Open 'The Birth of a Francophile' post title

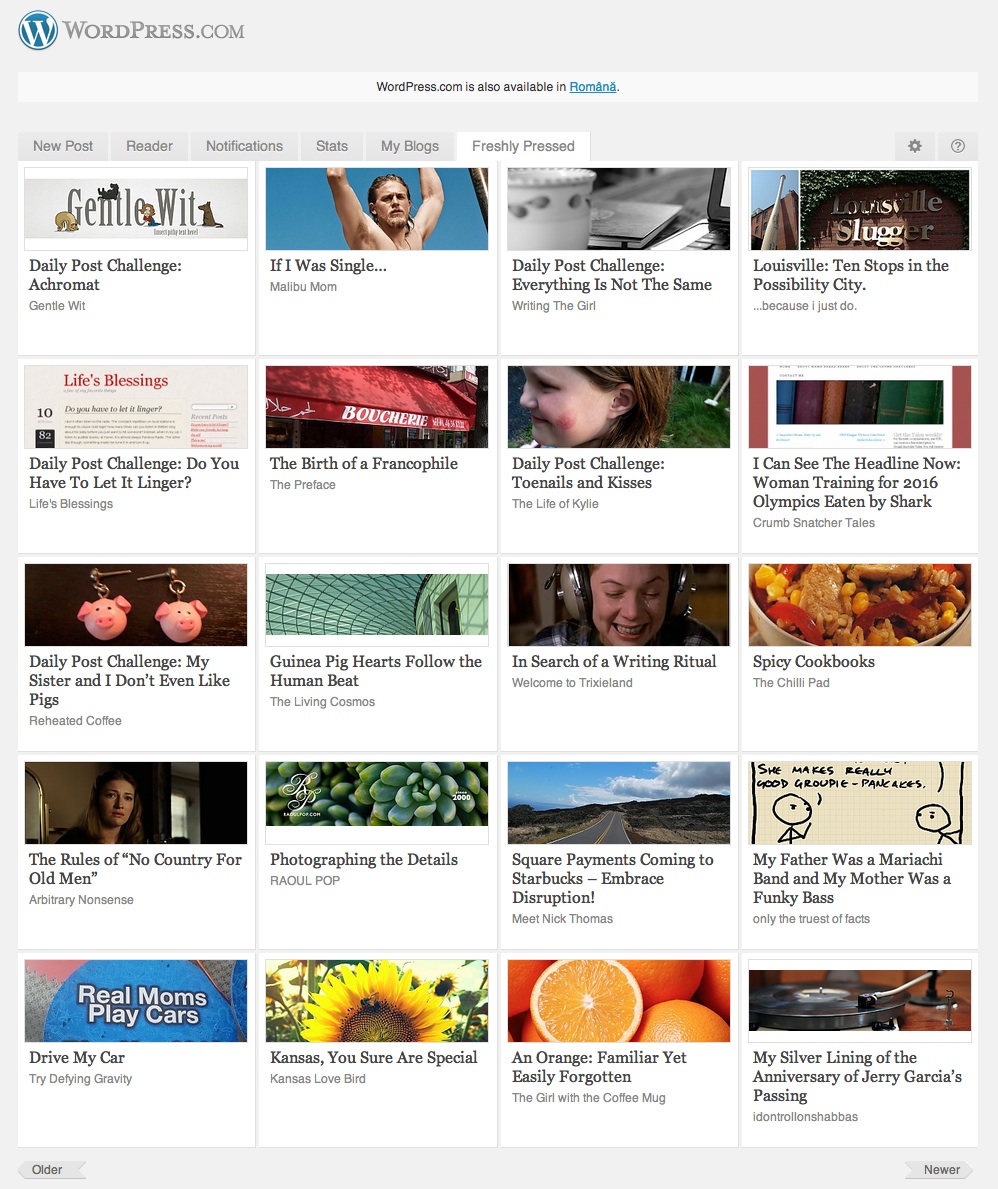click(364, 464)
